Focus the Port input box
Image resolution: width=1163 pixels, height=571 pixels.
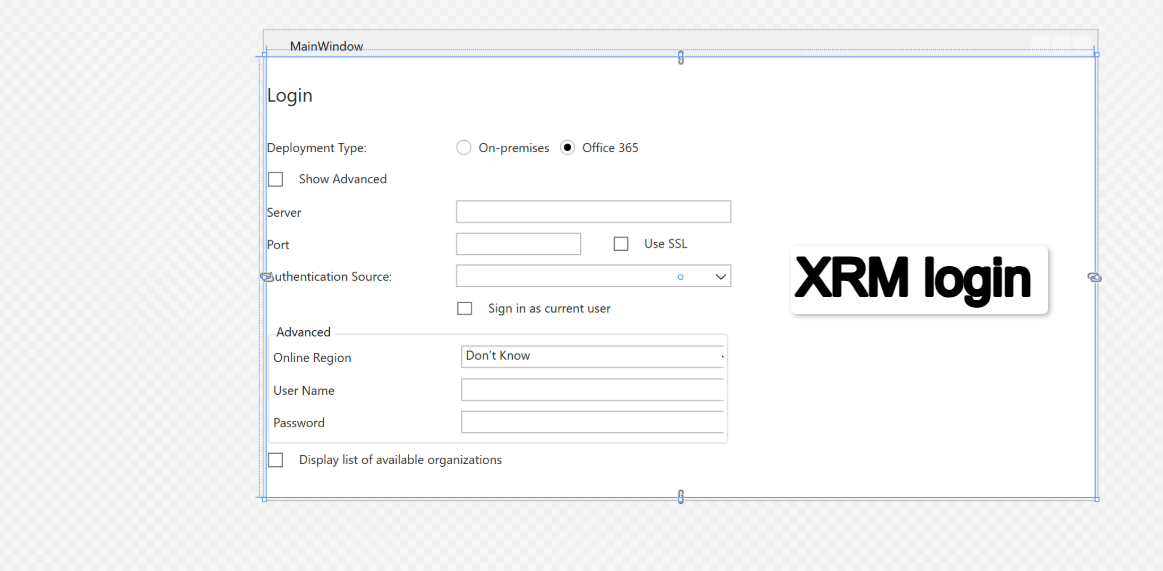pos(518,244)
